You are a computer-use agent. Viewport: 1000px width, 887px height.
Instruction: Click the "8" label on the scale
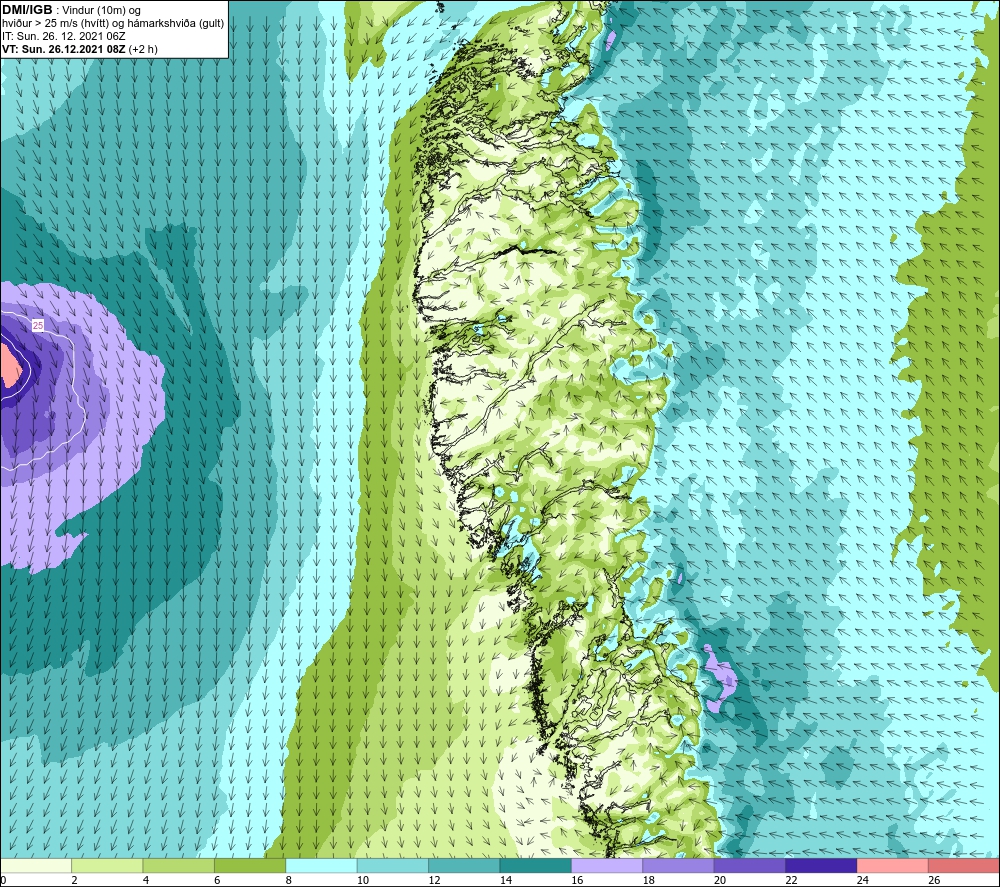tap(289, 880)
